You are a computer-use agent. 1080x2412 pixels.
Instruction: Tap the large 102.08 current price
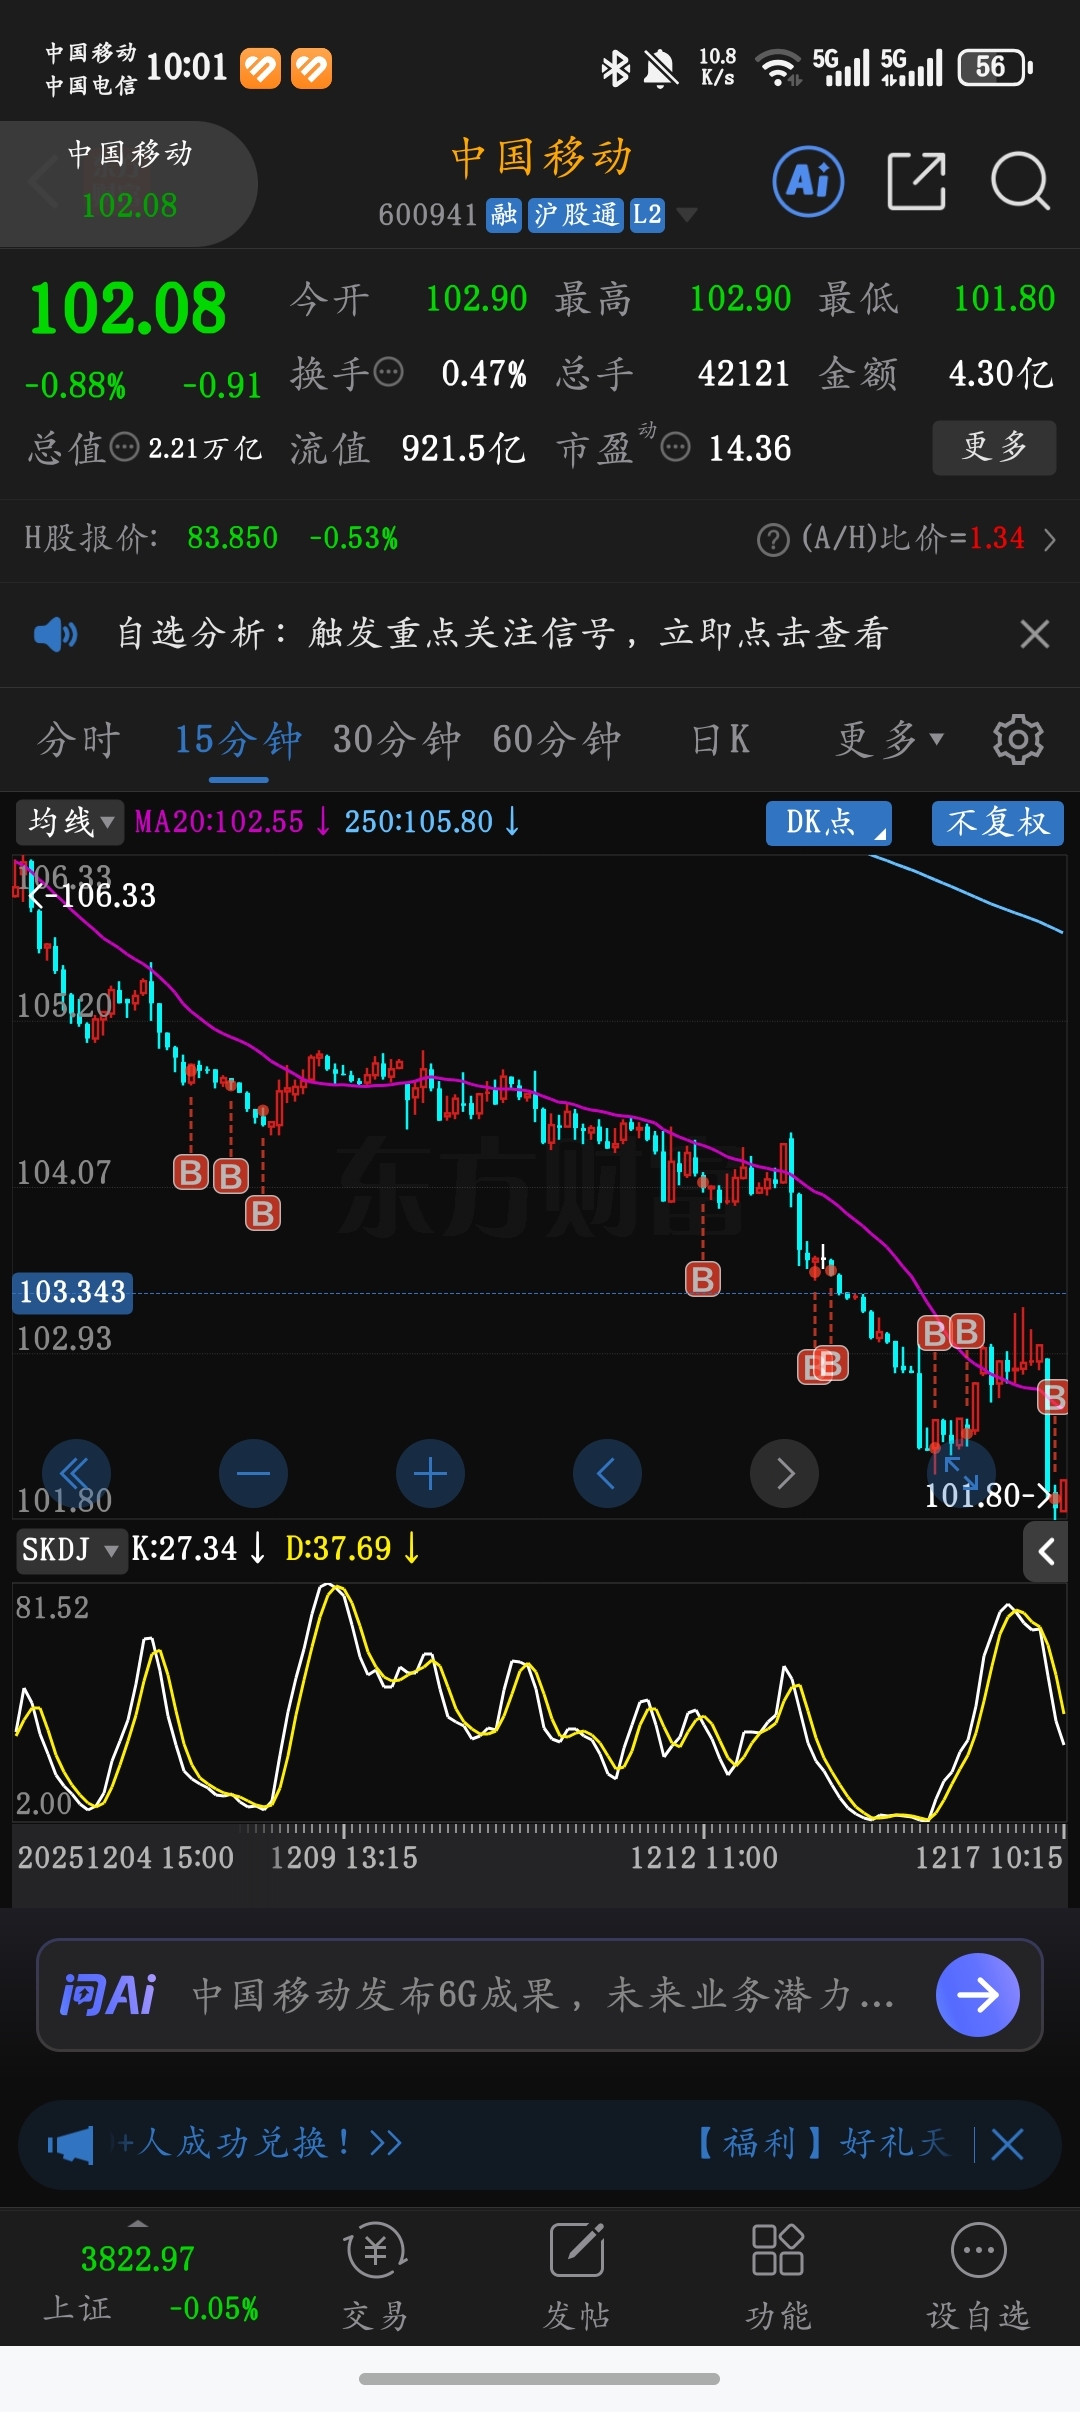tap(128, 308)
